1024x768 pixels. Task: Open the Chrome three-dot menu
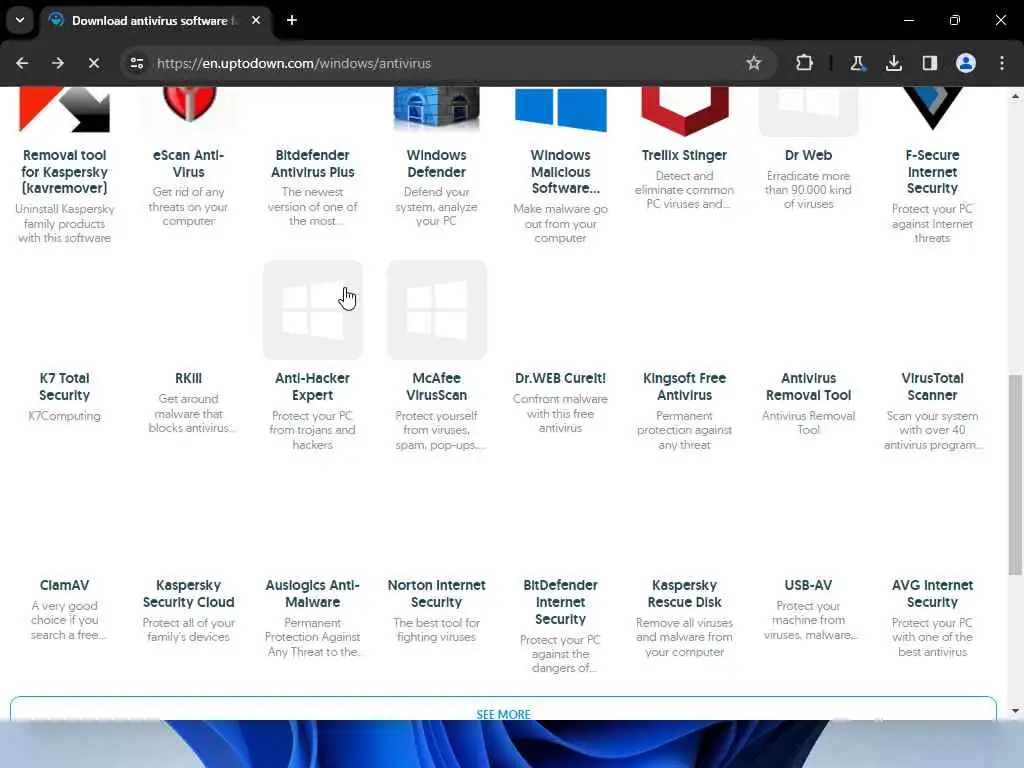[1002, 63]
